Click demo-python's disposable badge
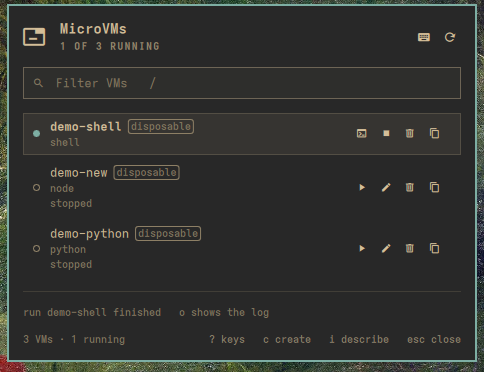Viewport: 484px width, 372px height. 168,234
